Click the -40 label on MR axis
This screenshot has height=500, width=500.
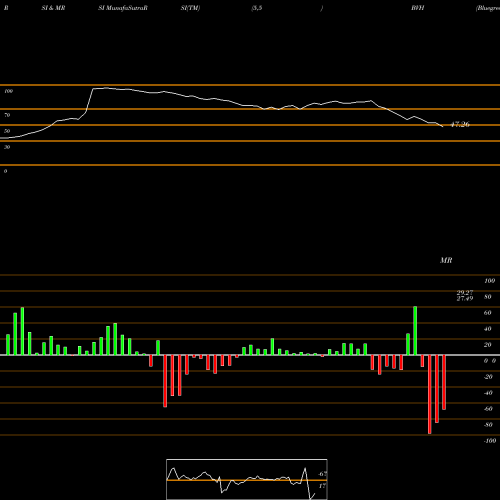click(x=488, y=393)
